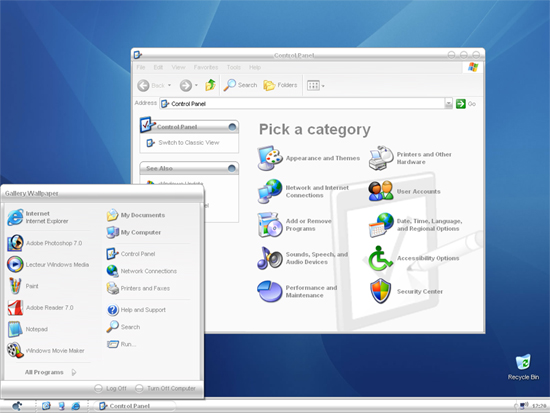550x413 pixels.
Task: Open User Accounts category icon
Action: (381, 191)
